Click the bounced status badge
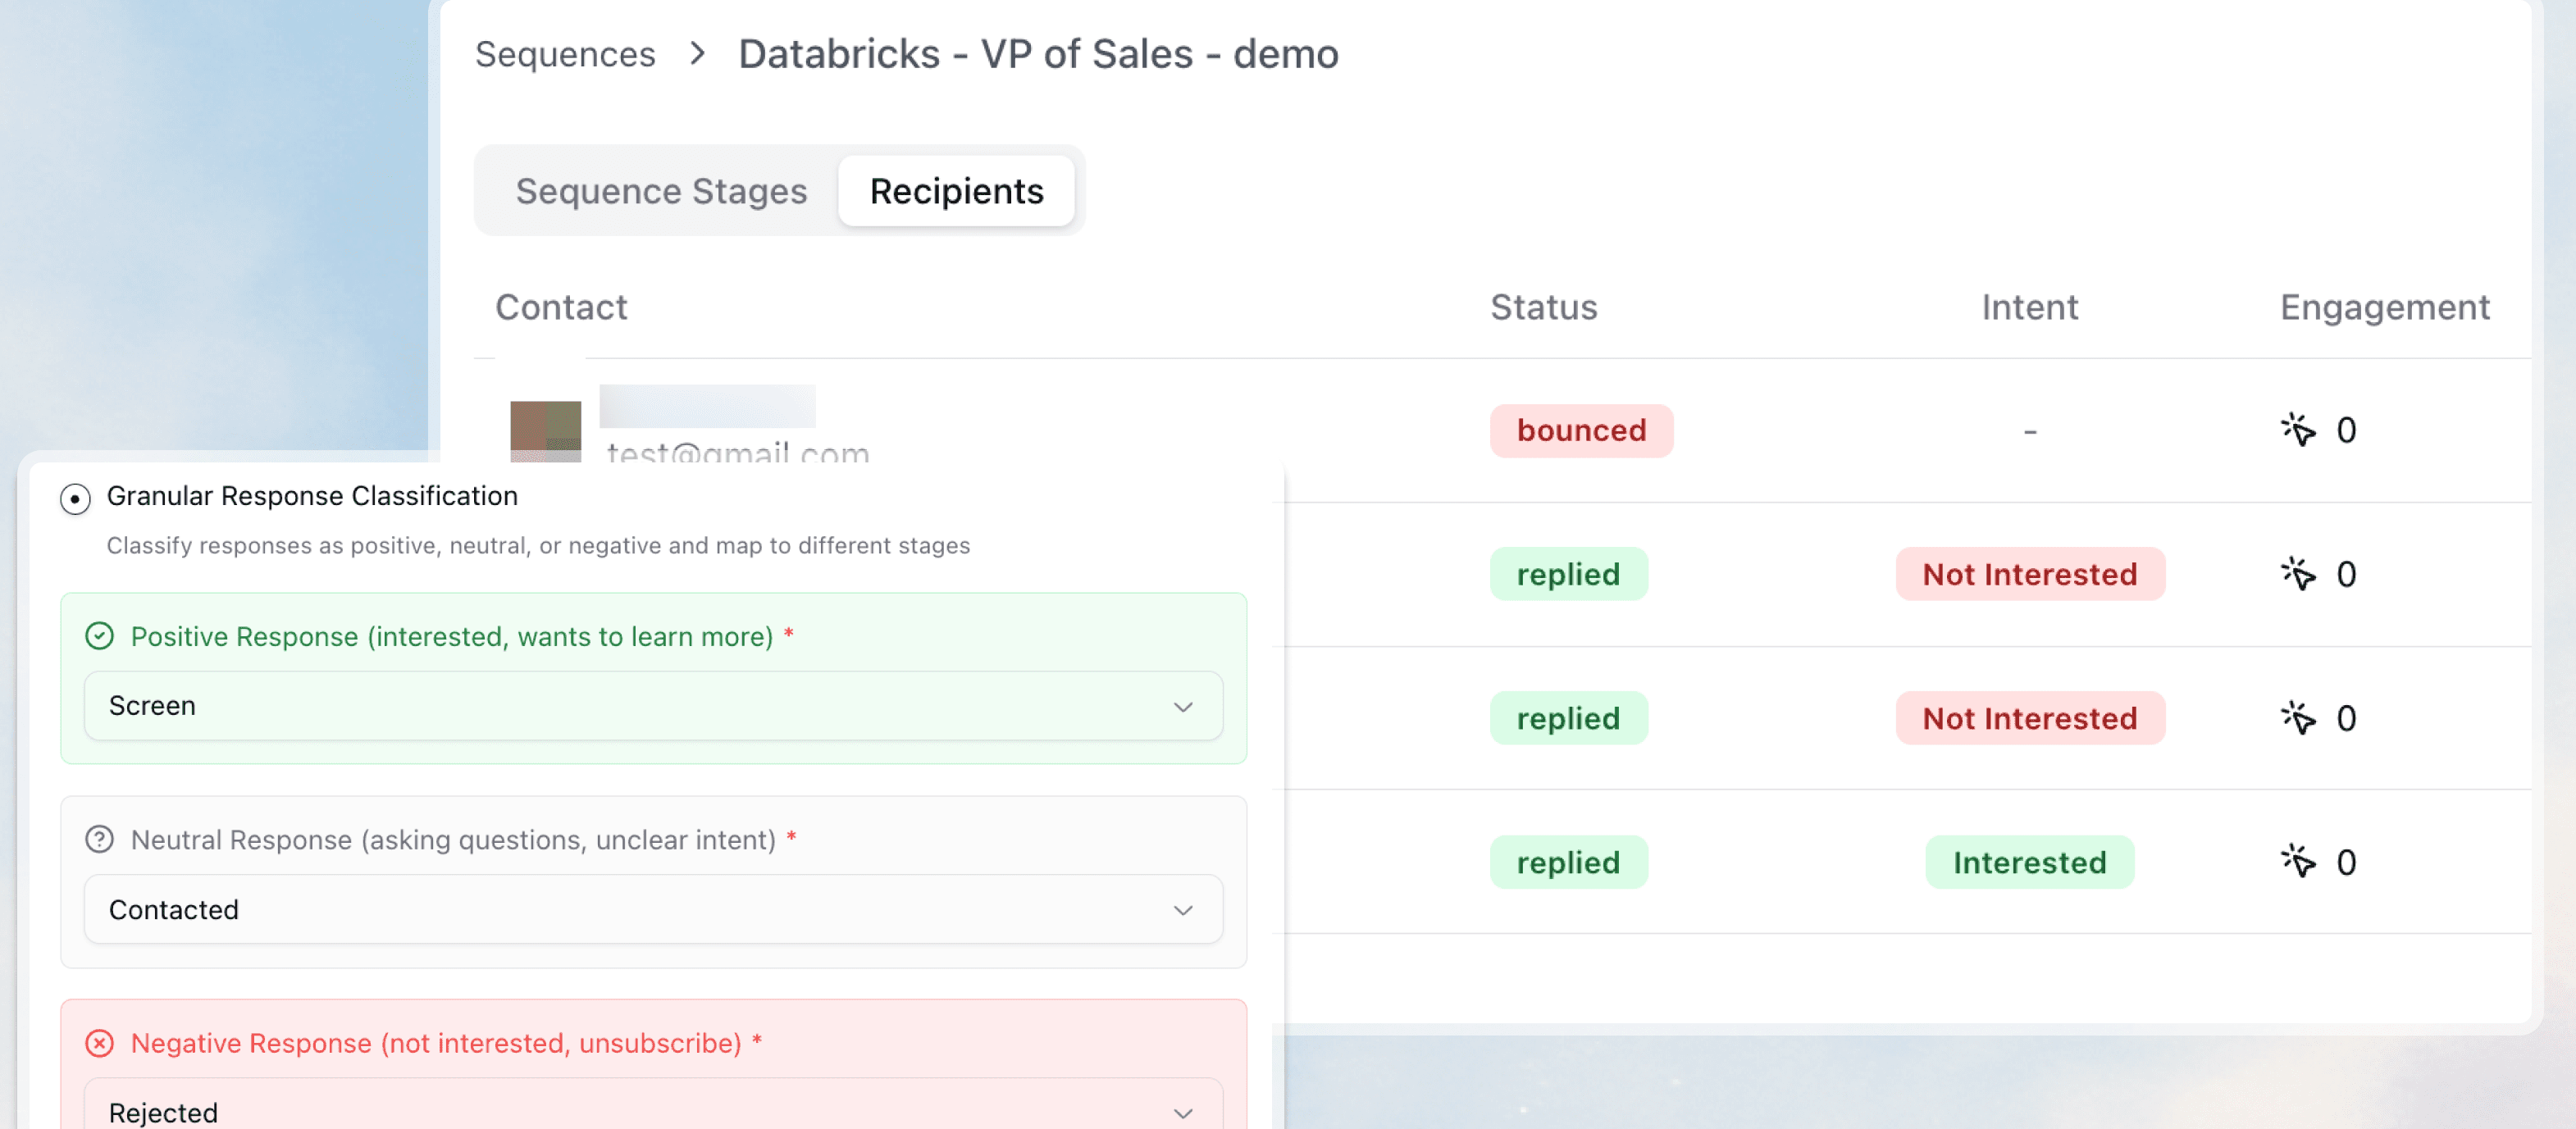This screenshot has height=1129, width=2576. click(1581, 430)
